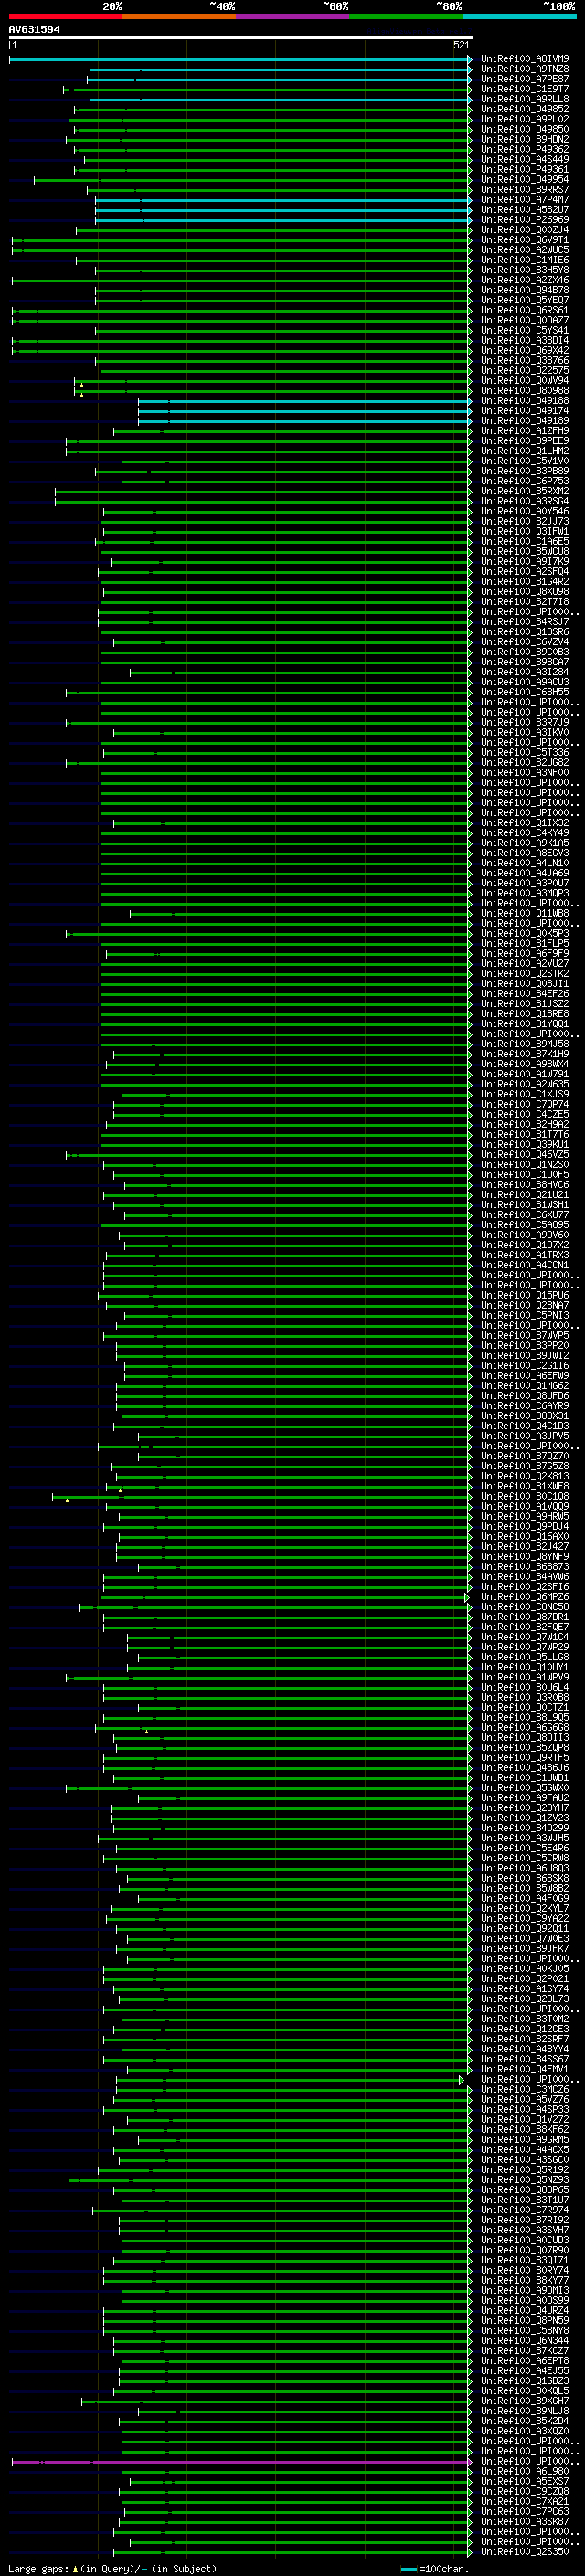Open hit UniRef100_A7PE87
This screenshot has height=2576, width=585.
tap(525, 79)
